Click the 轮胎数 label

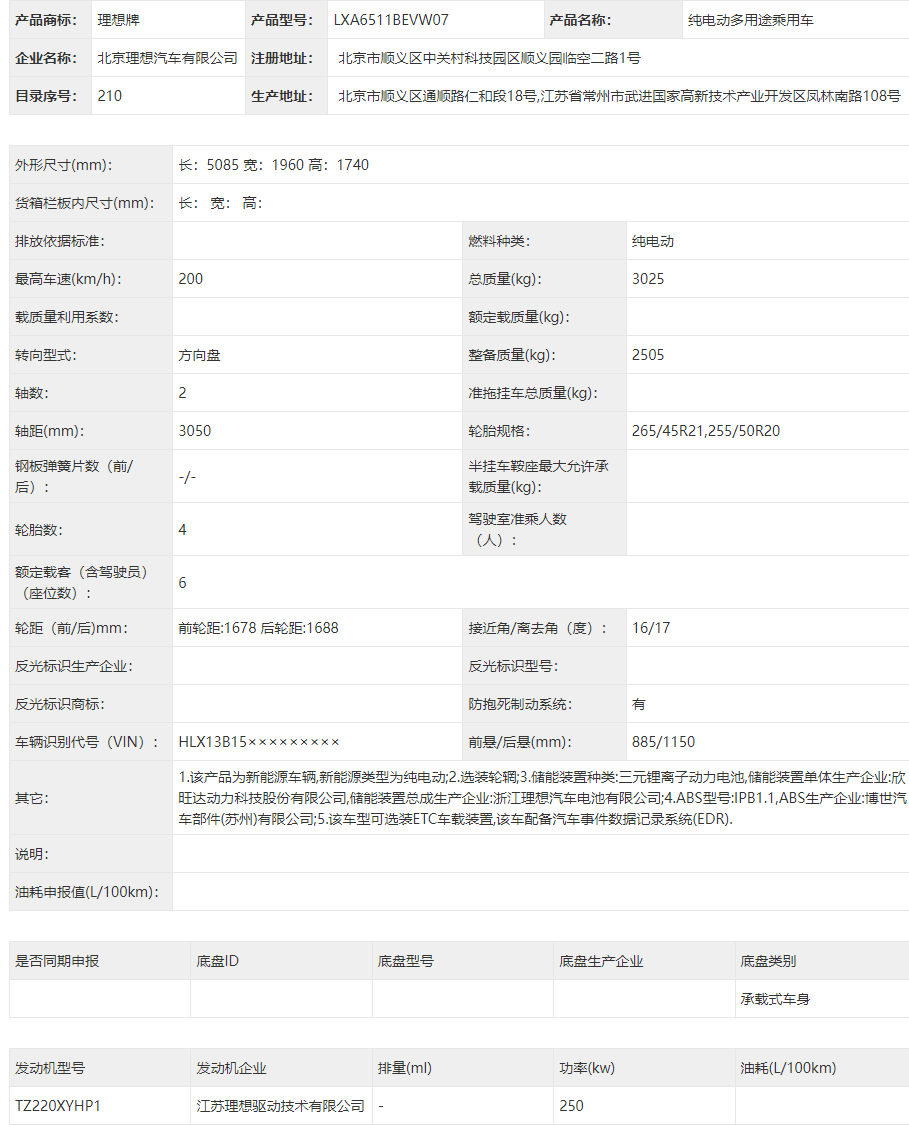pos(39,530)
